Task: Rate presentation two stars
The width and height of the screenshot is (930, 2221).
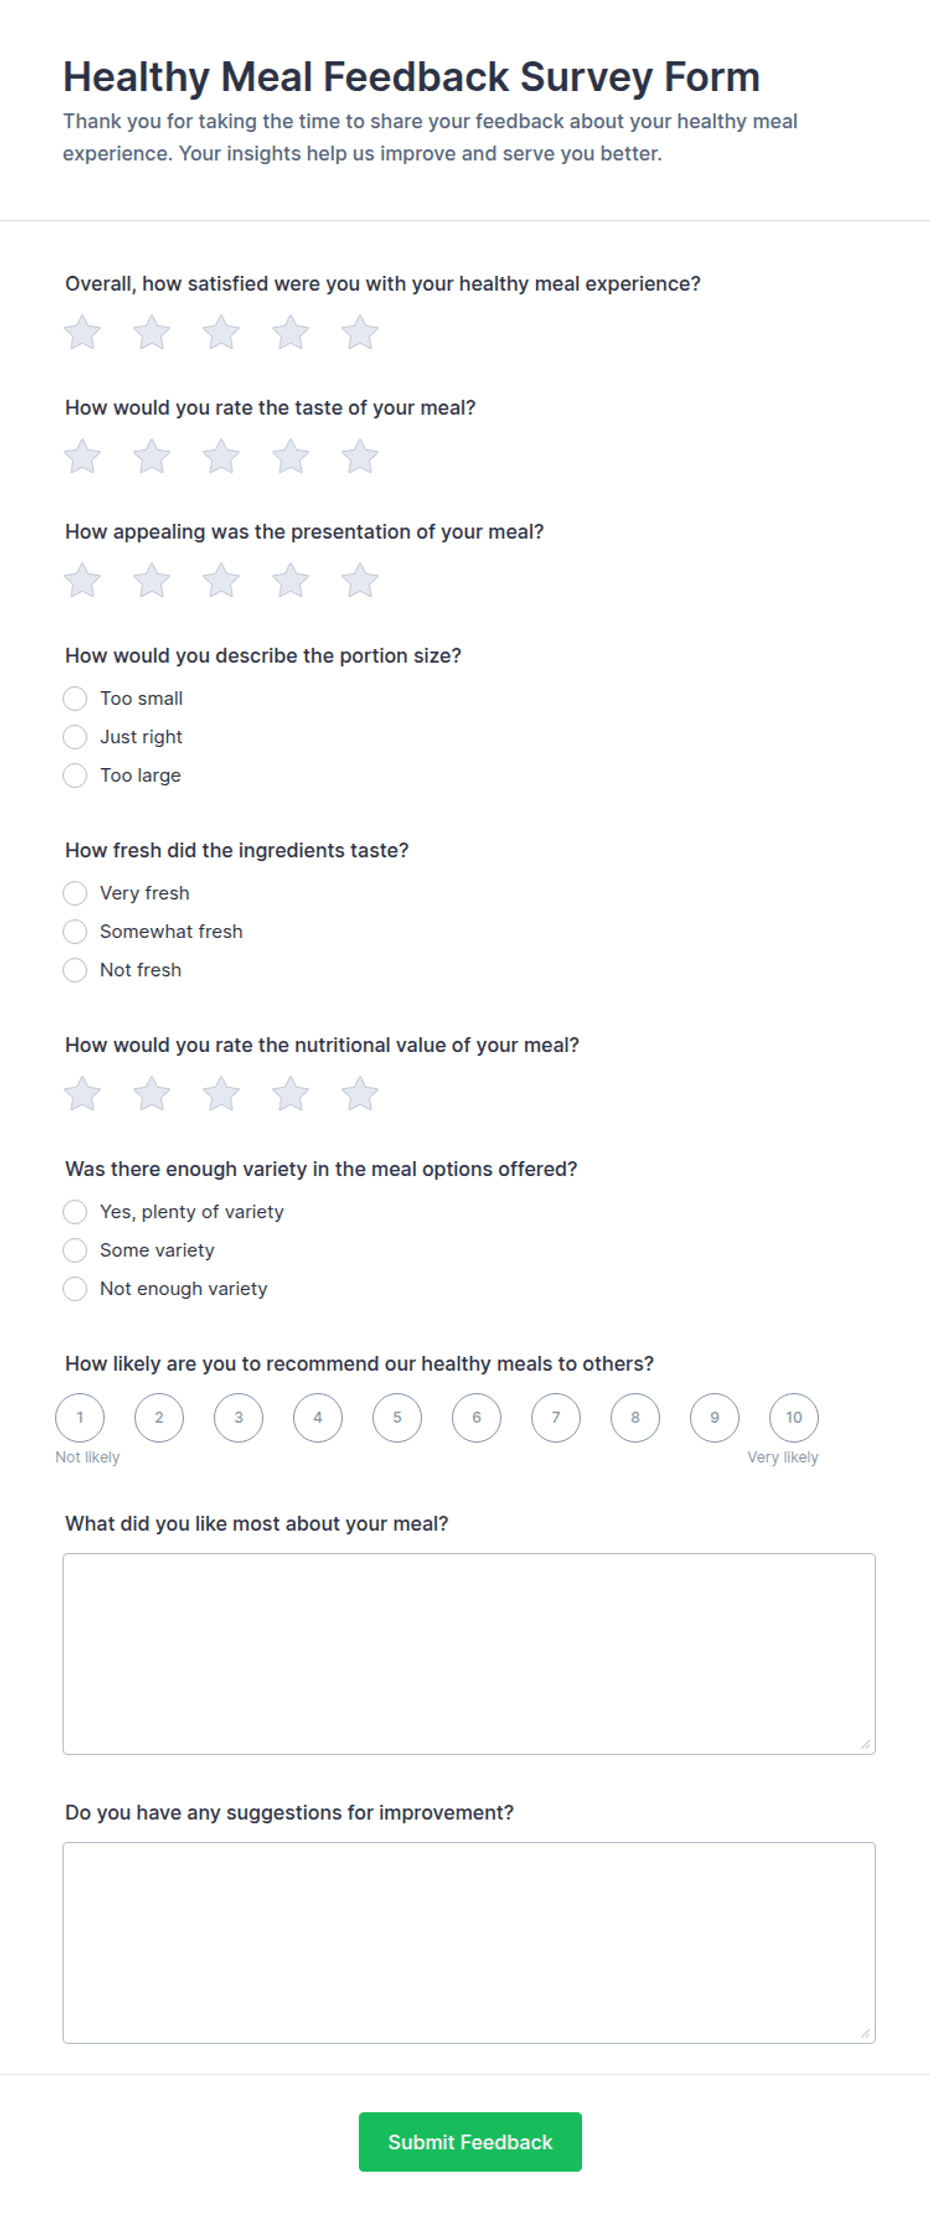Action: click(x=152, y=581)
